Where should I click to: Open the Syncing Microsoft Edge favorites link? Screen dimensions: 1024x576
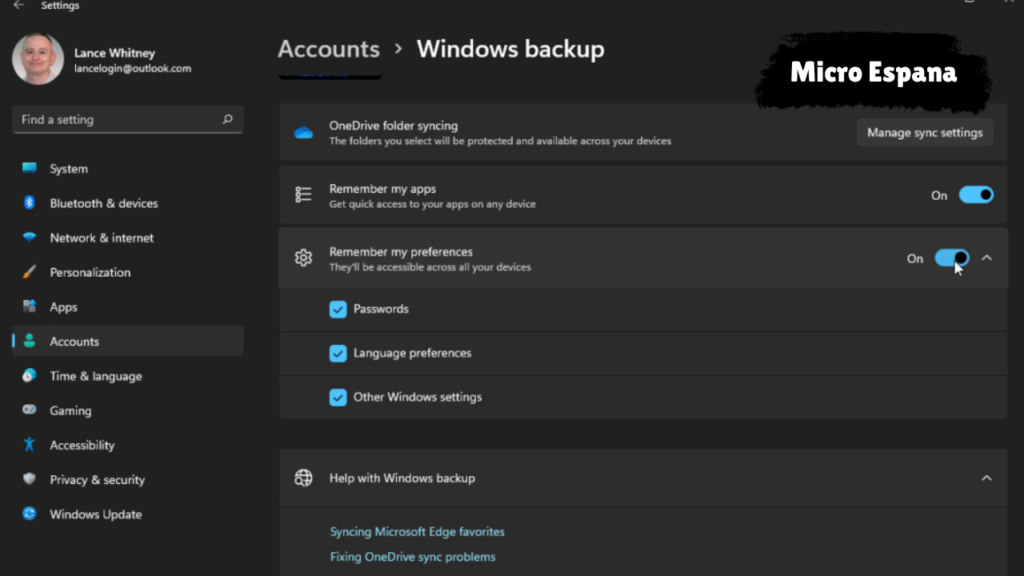[417, 531]
